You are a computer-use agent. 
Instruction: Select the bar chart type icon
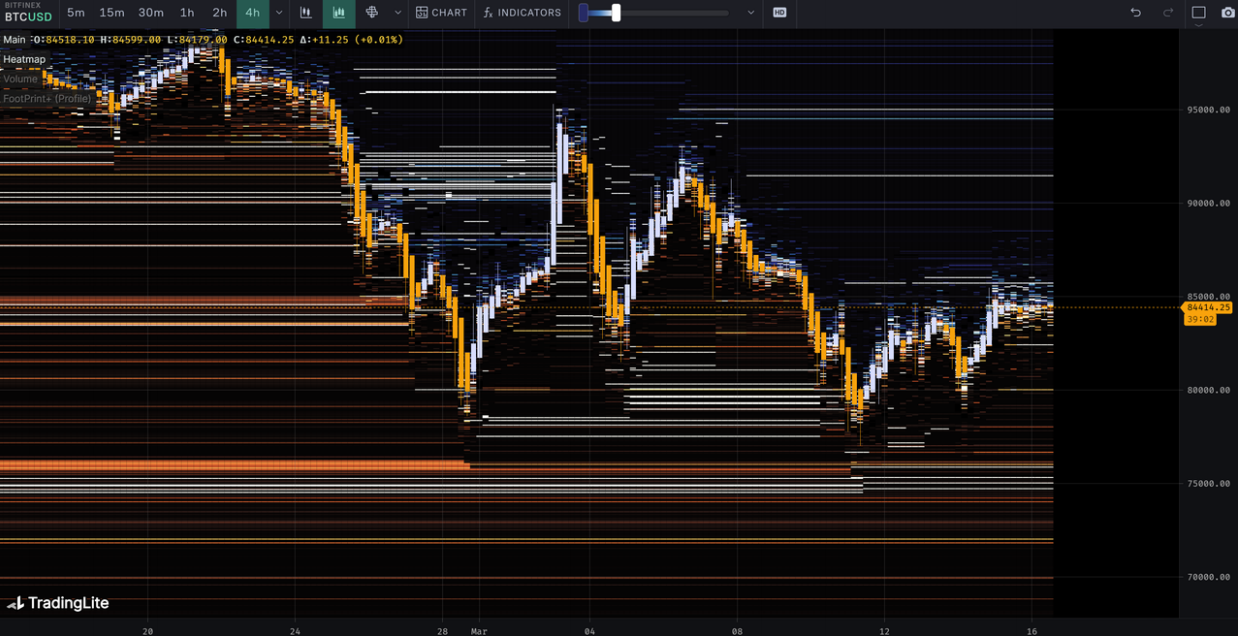(x=306, y=13)
